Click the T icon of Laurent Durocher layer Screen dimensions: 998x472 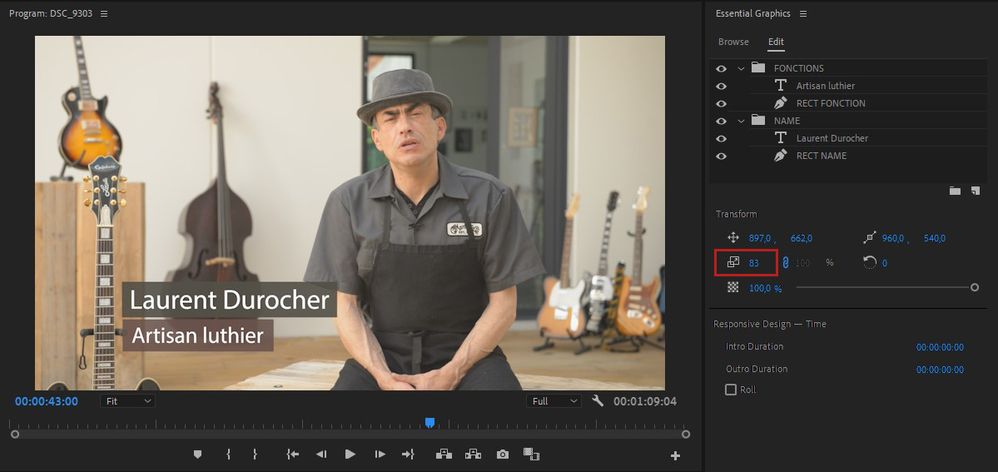click(x=780, y=137)
